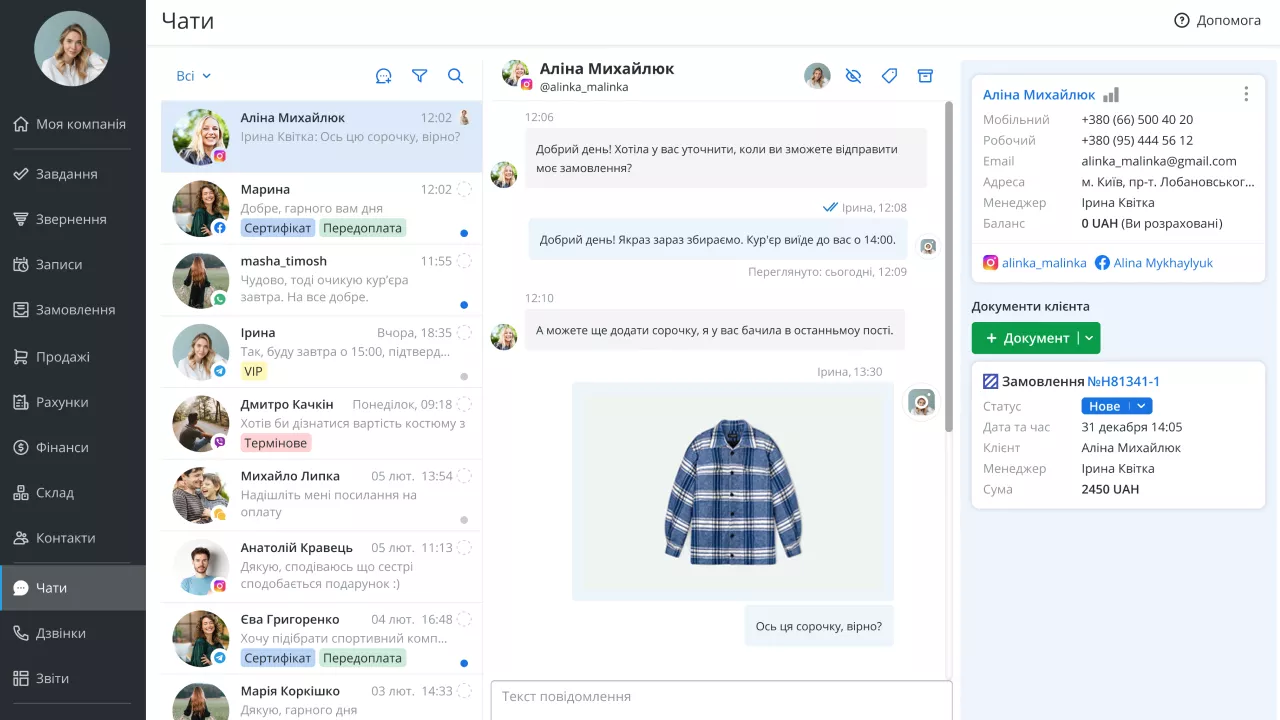Expand the Всі chat filter dropdown
Image resolution: width=1280 pixels, height=720 pixels.
coord(194,76)
